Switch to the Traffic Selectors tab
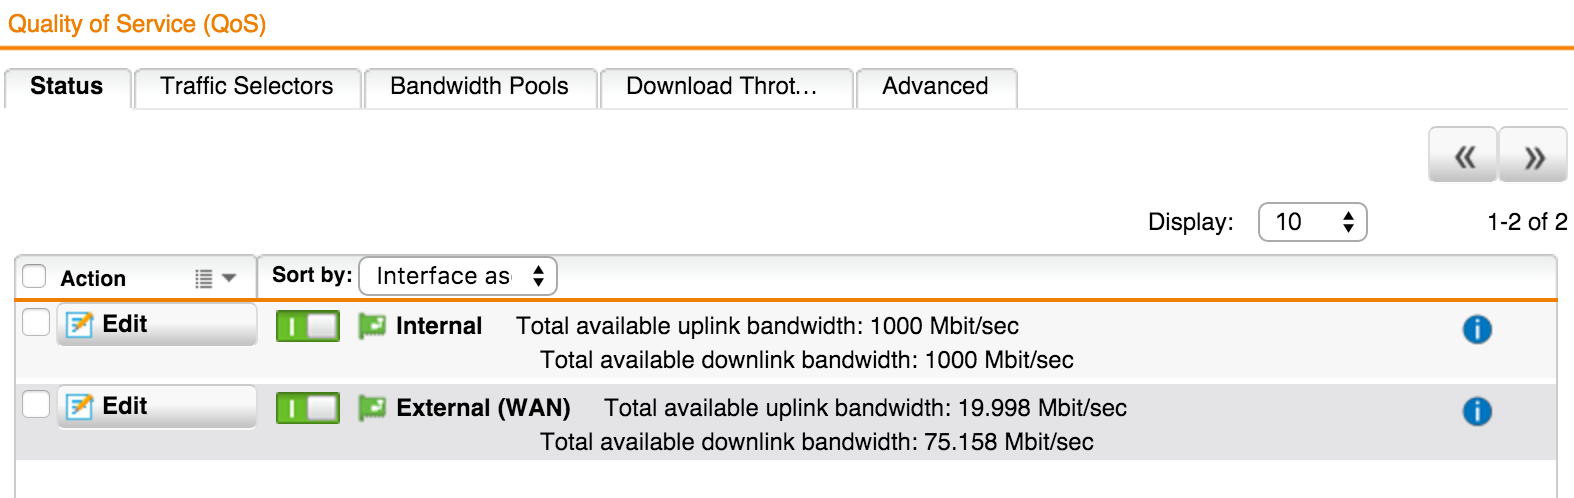The image size is (1574, 498). pyautogui.click(x=247, y=87)
